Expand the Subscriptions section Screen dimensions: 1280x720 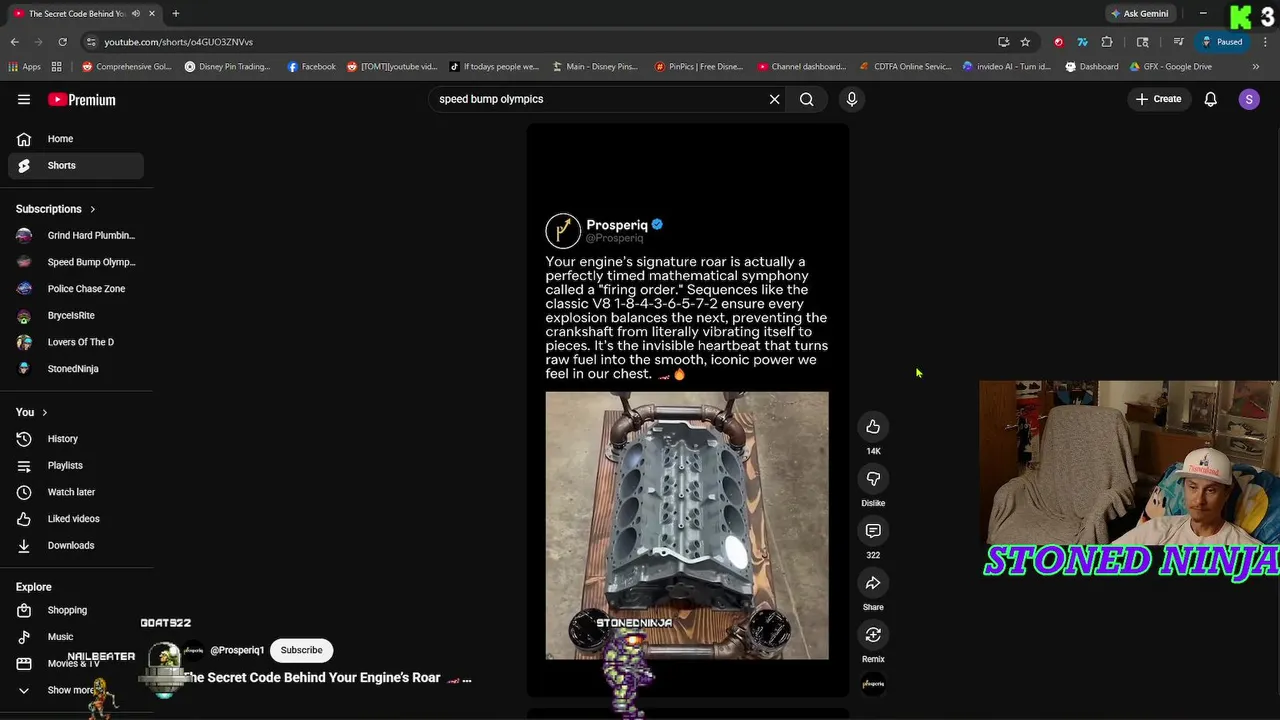click(56, 209)
